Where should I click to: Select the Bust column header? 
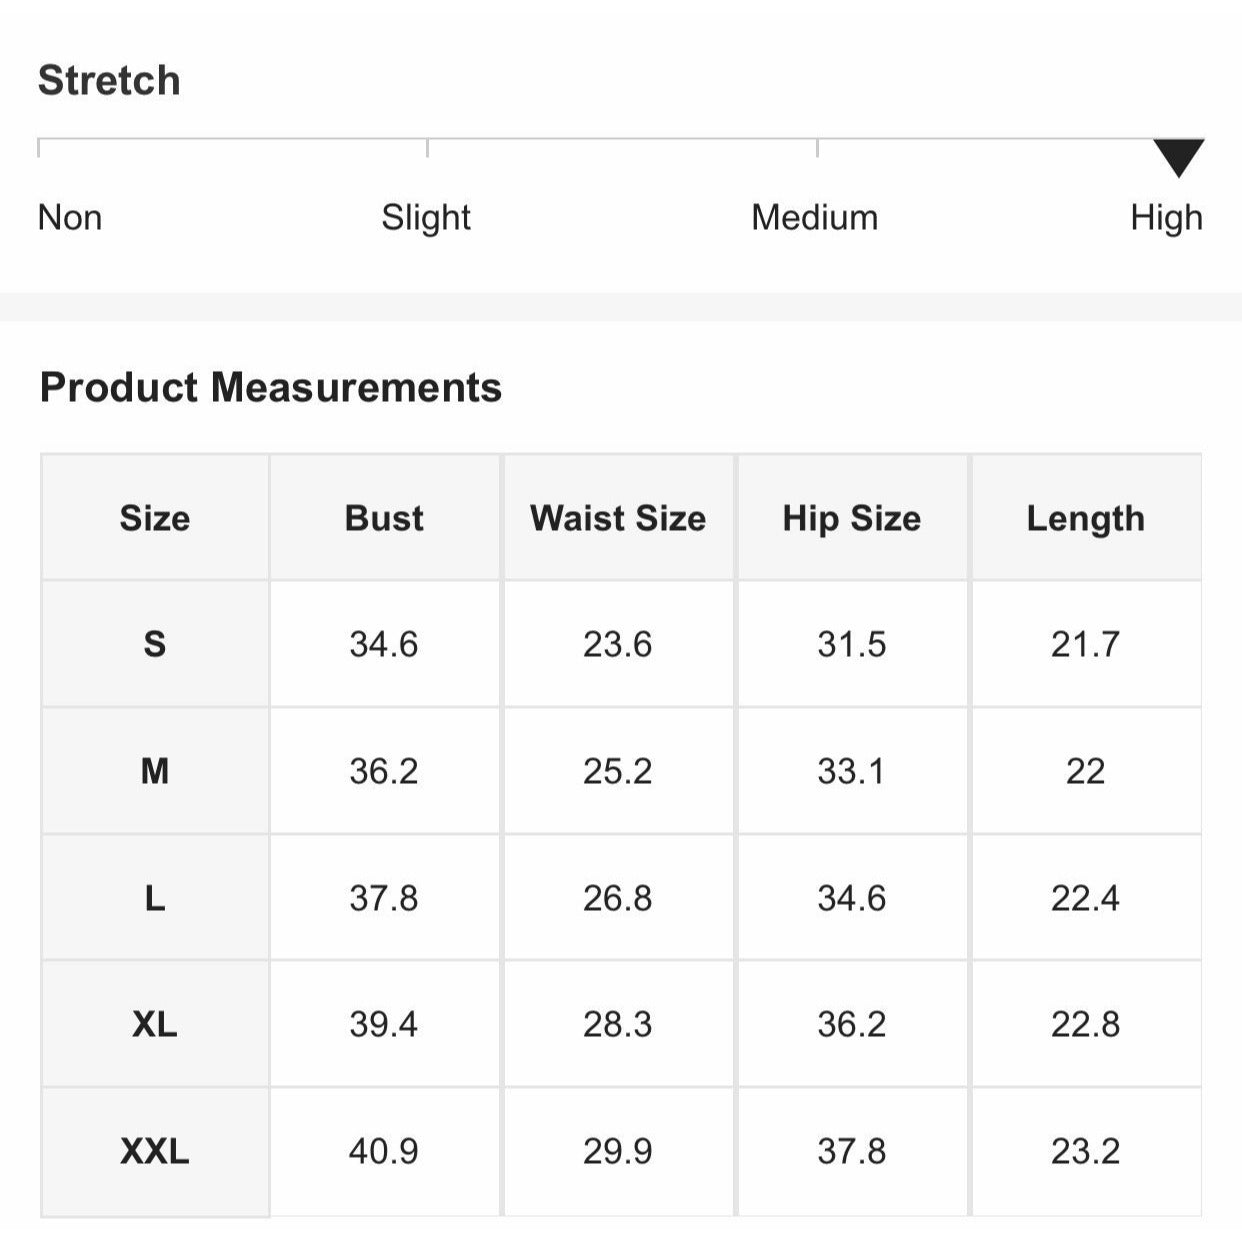tap(384, 518)
